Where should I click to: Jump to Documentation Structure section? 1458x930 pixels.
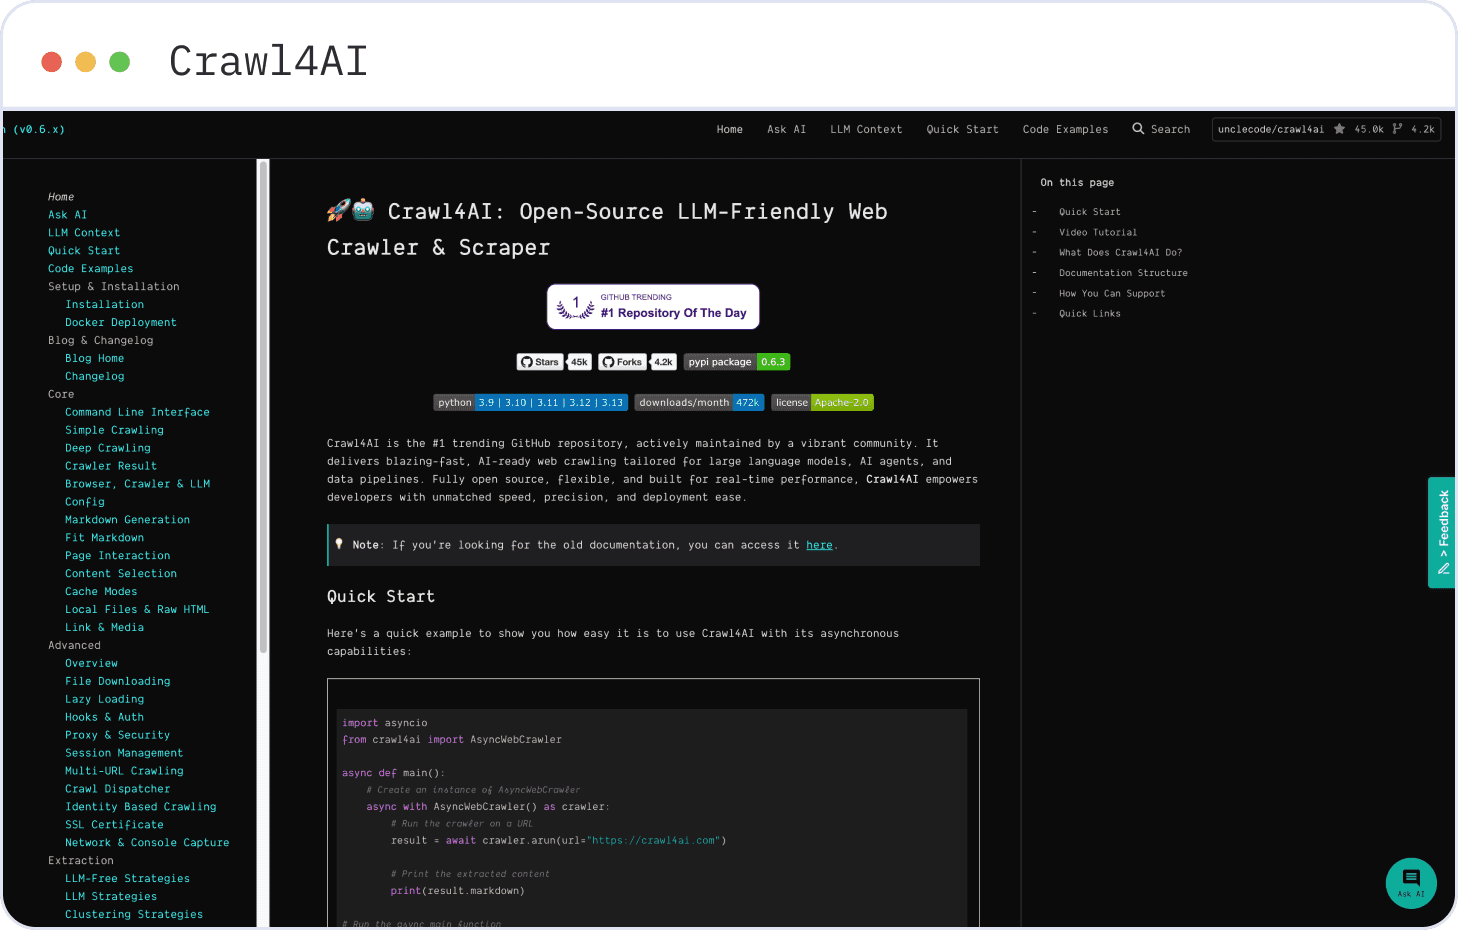(1123, 273)
